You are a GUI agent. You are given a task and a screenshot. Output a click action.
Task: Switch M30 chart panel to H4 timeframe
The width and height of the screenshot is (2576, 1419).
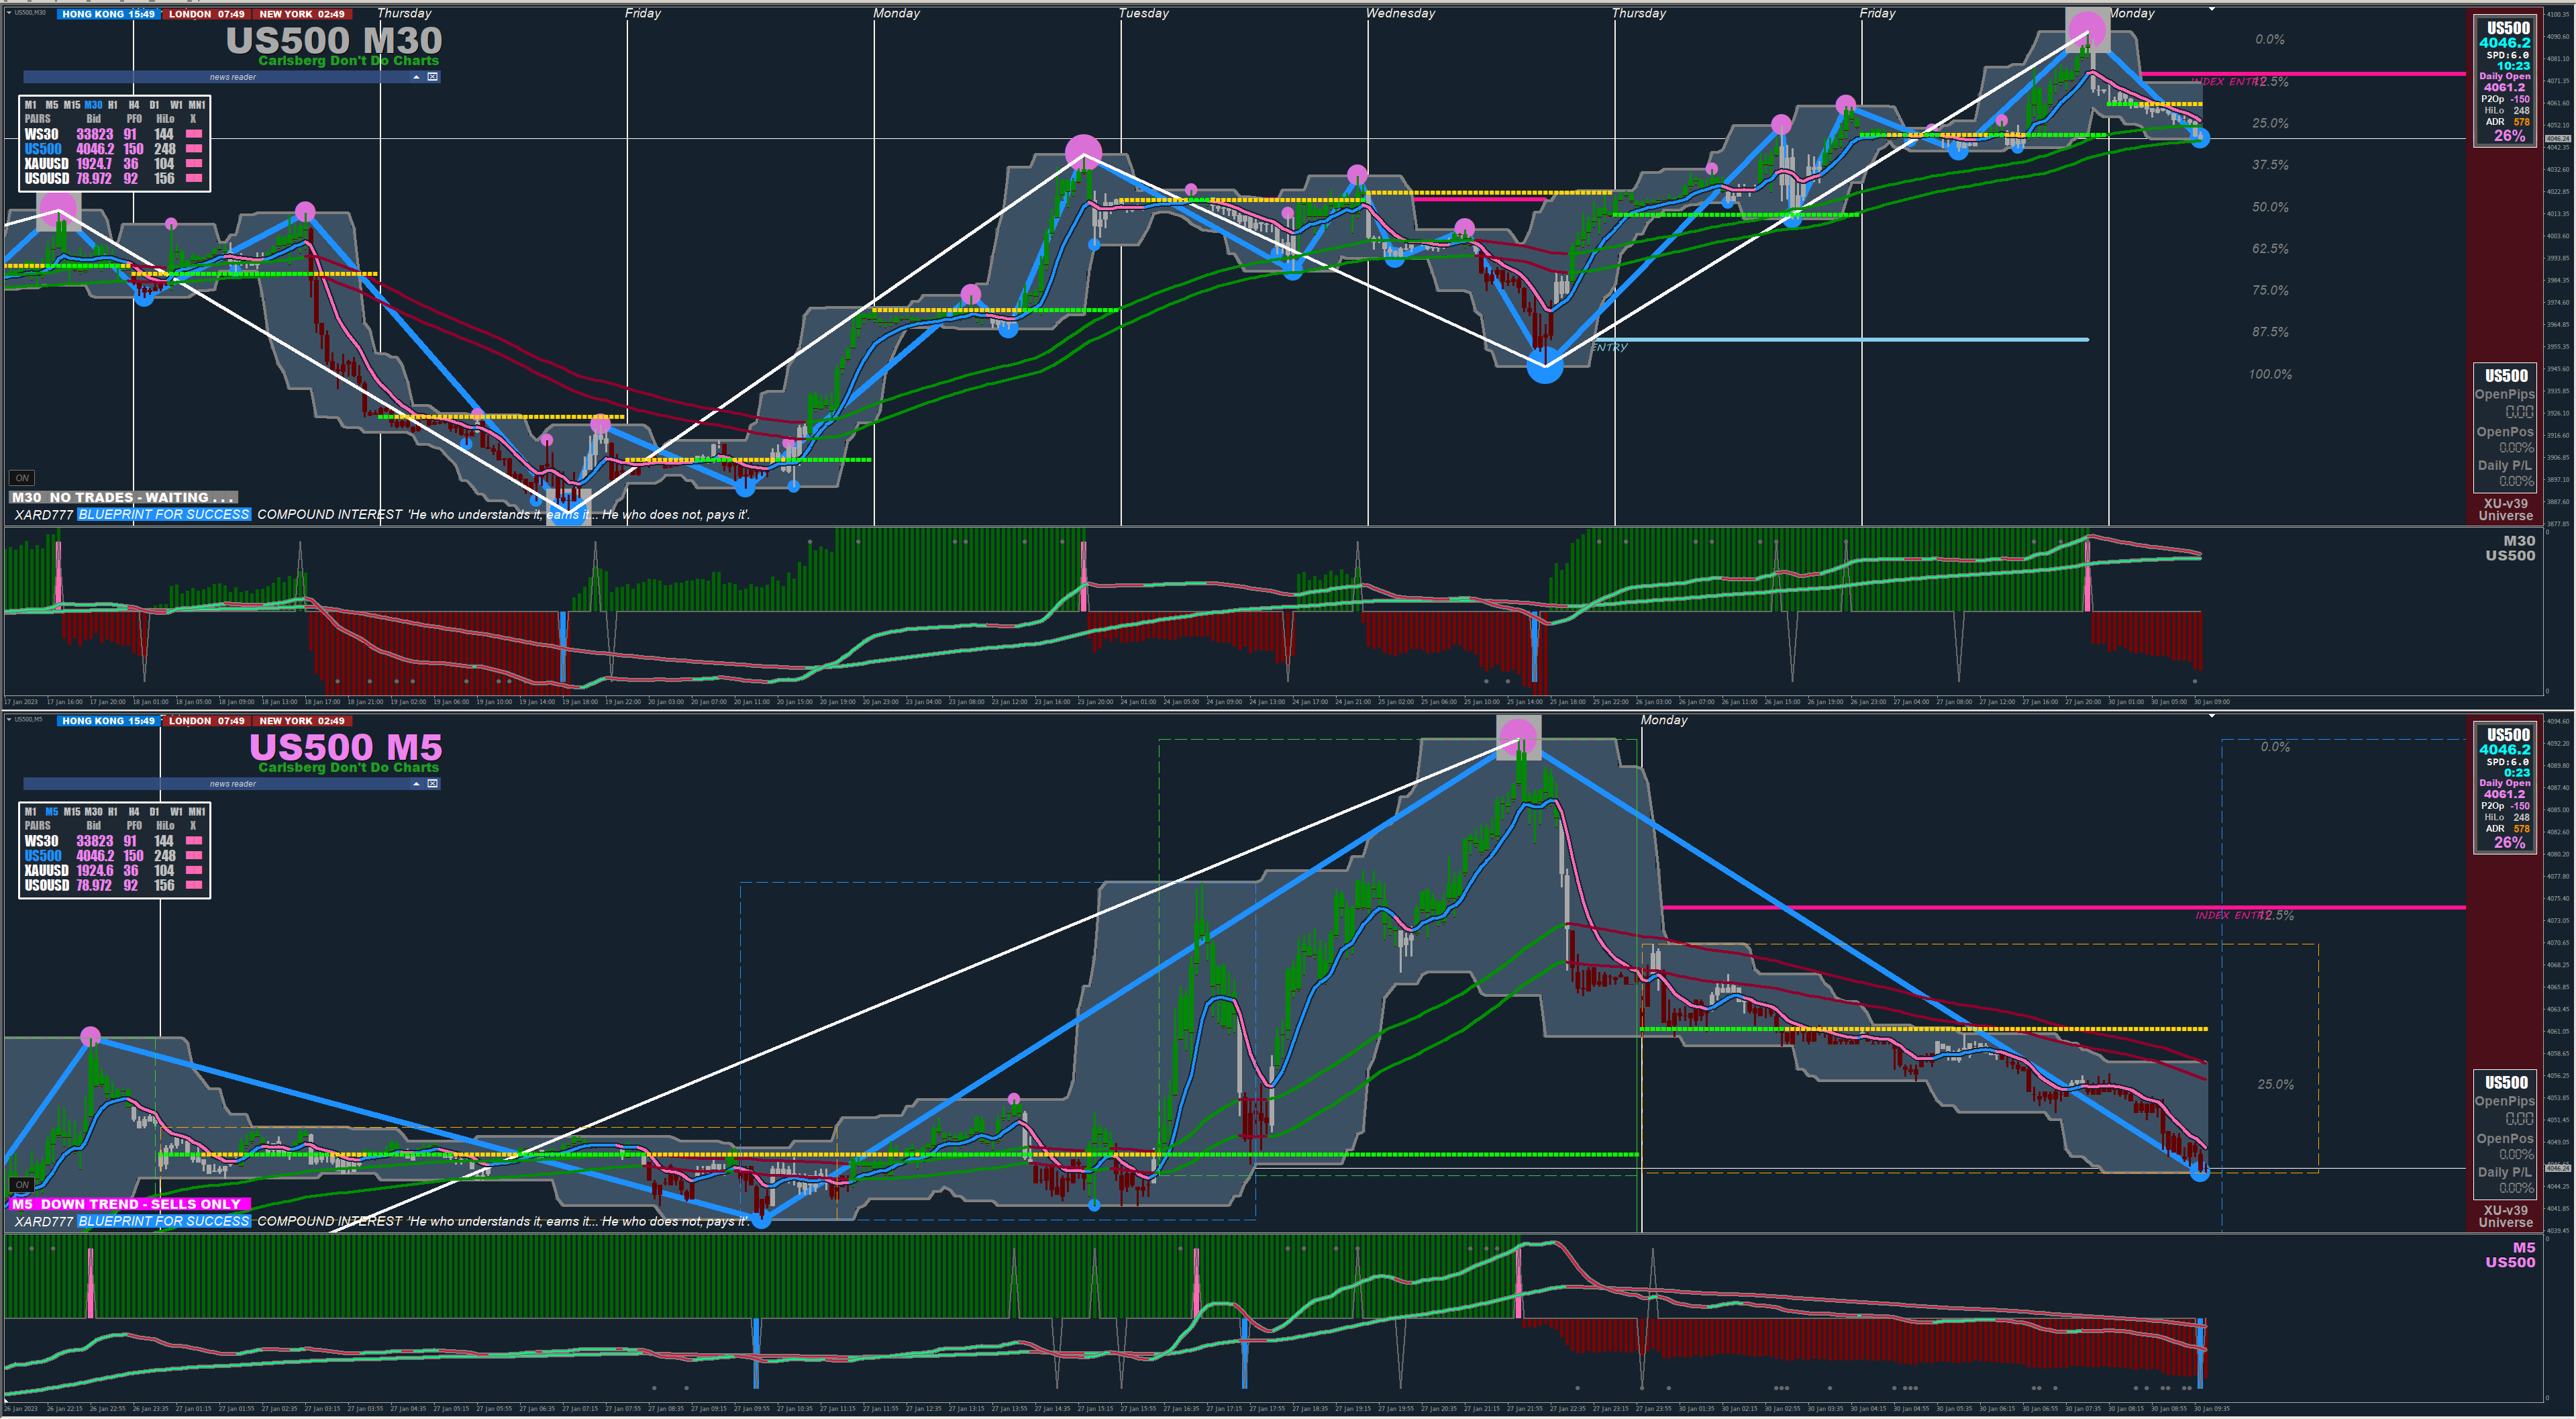(133, 105)
